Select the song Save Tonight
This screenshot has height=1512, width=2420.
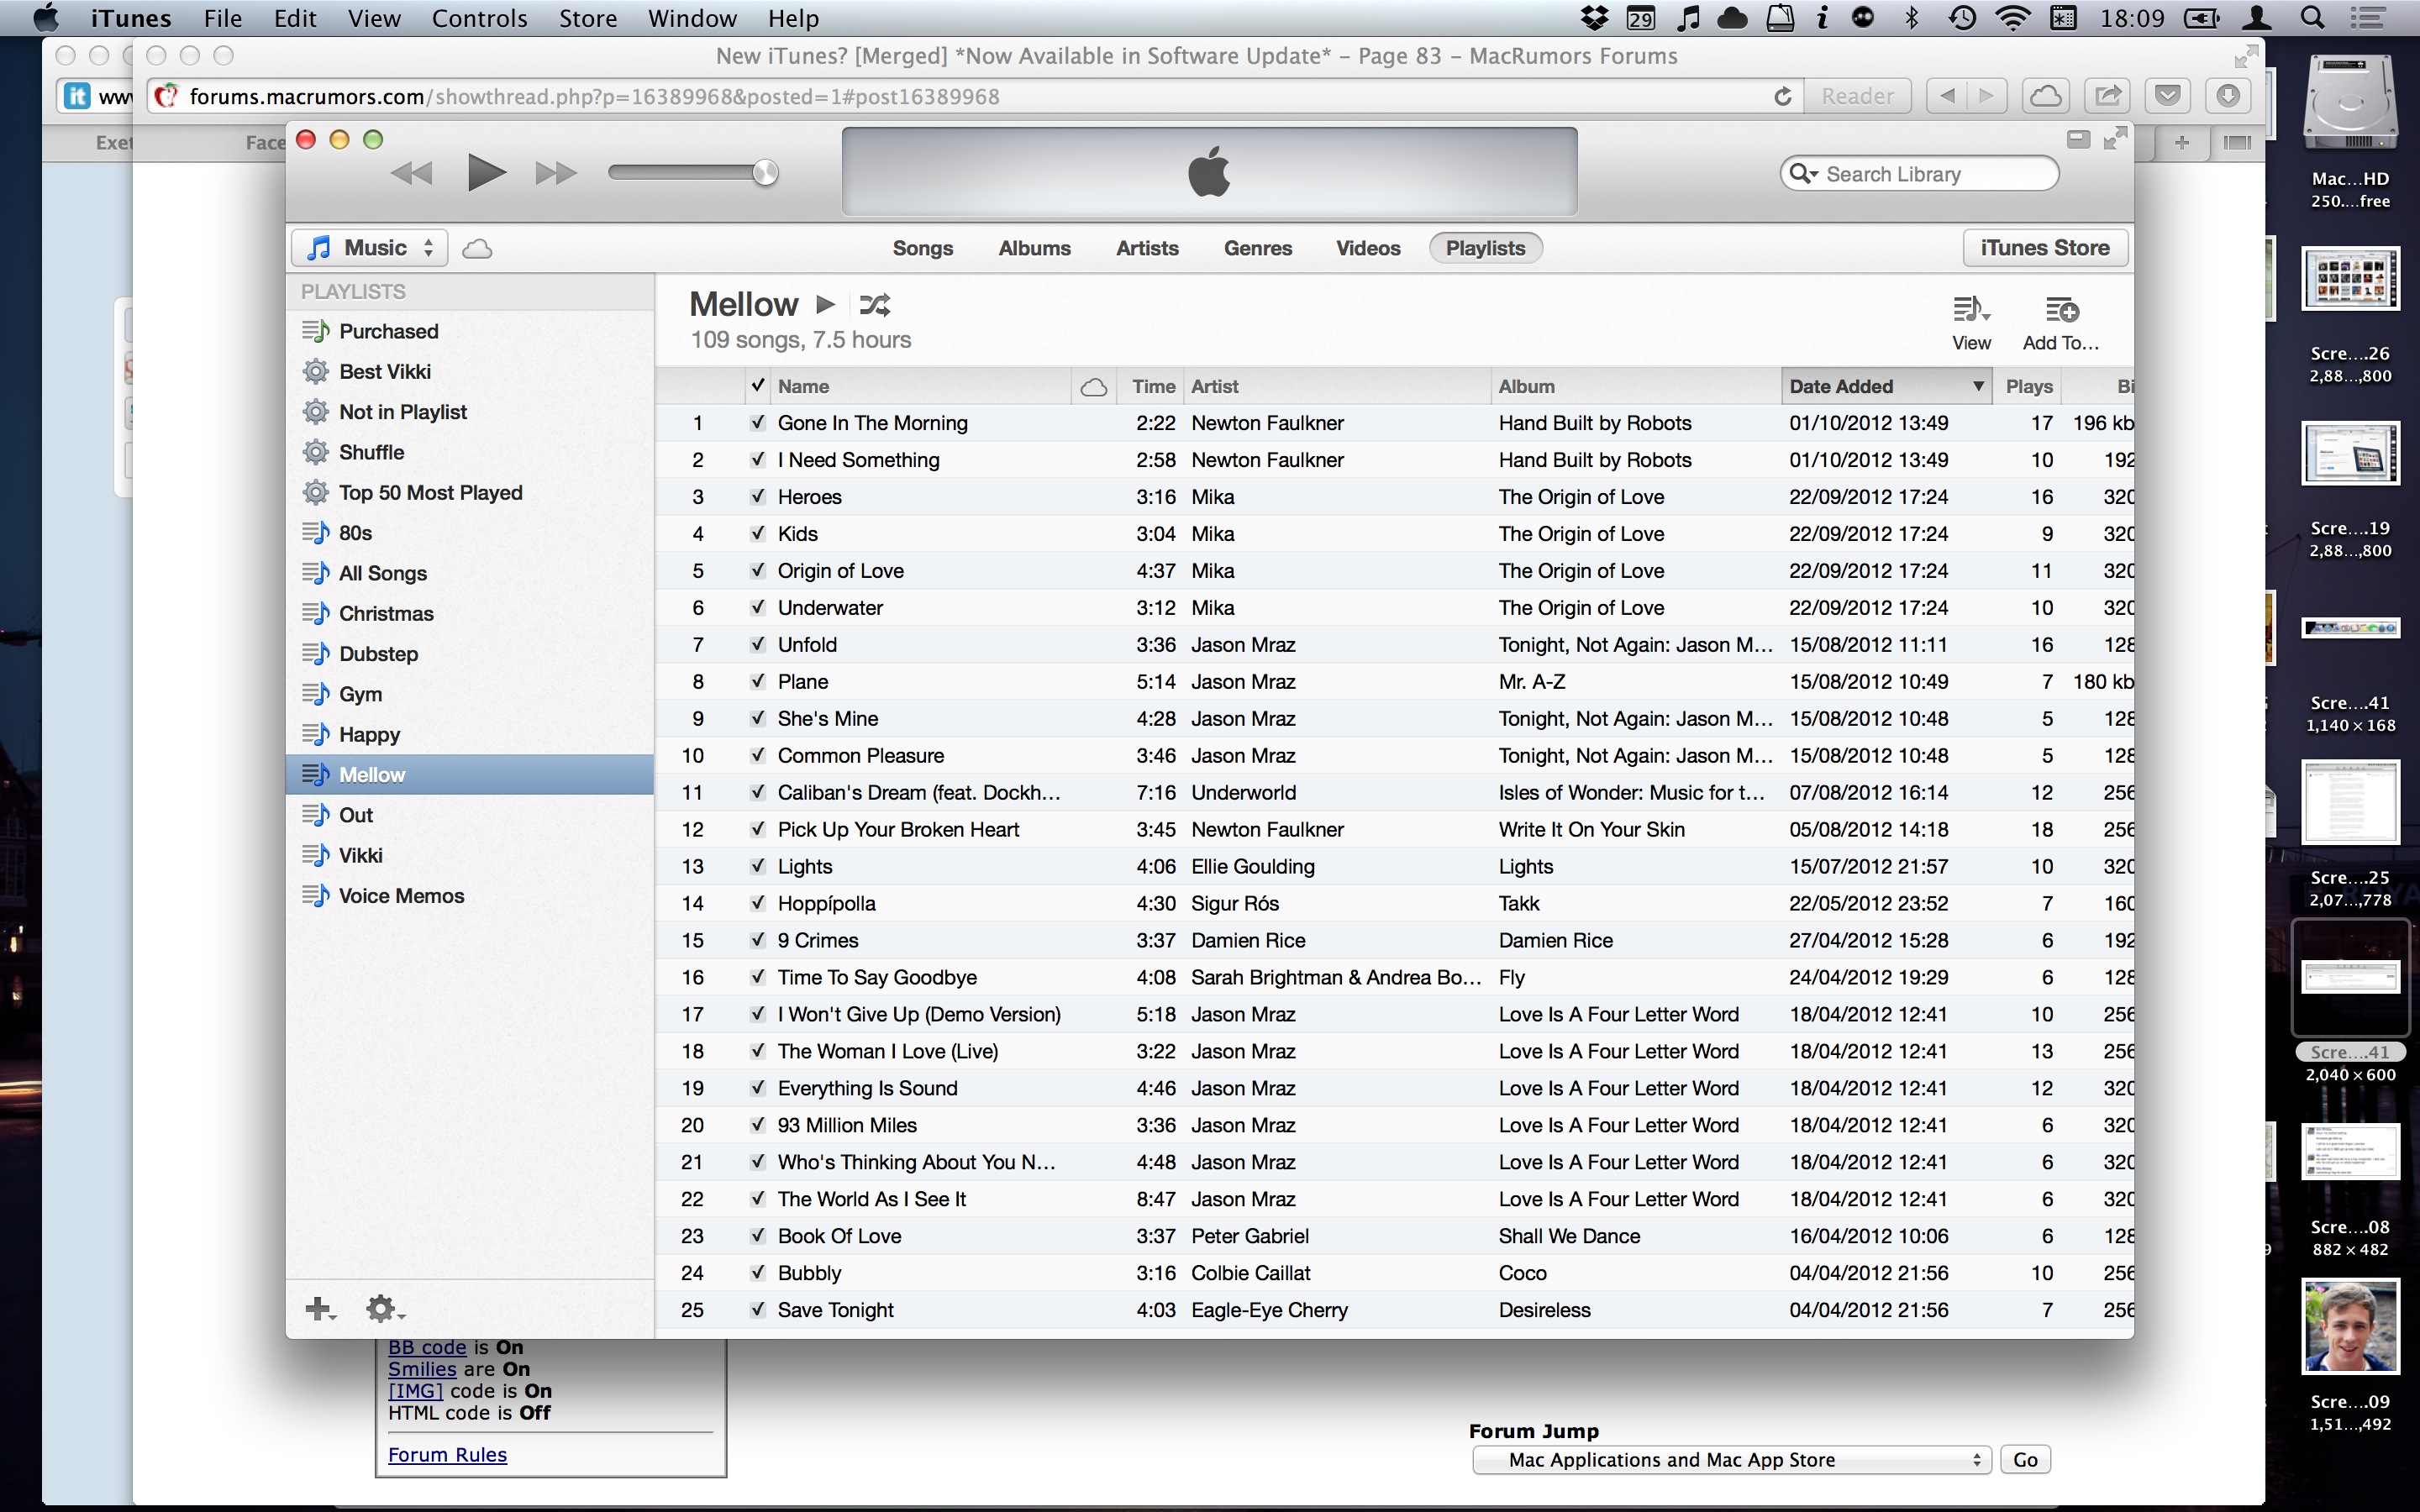pyautogui.click(x=1394, y=1310)
